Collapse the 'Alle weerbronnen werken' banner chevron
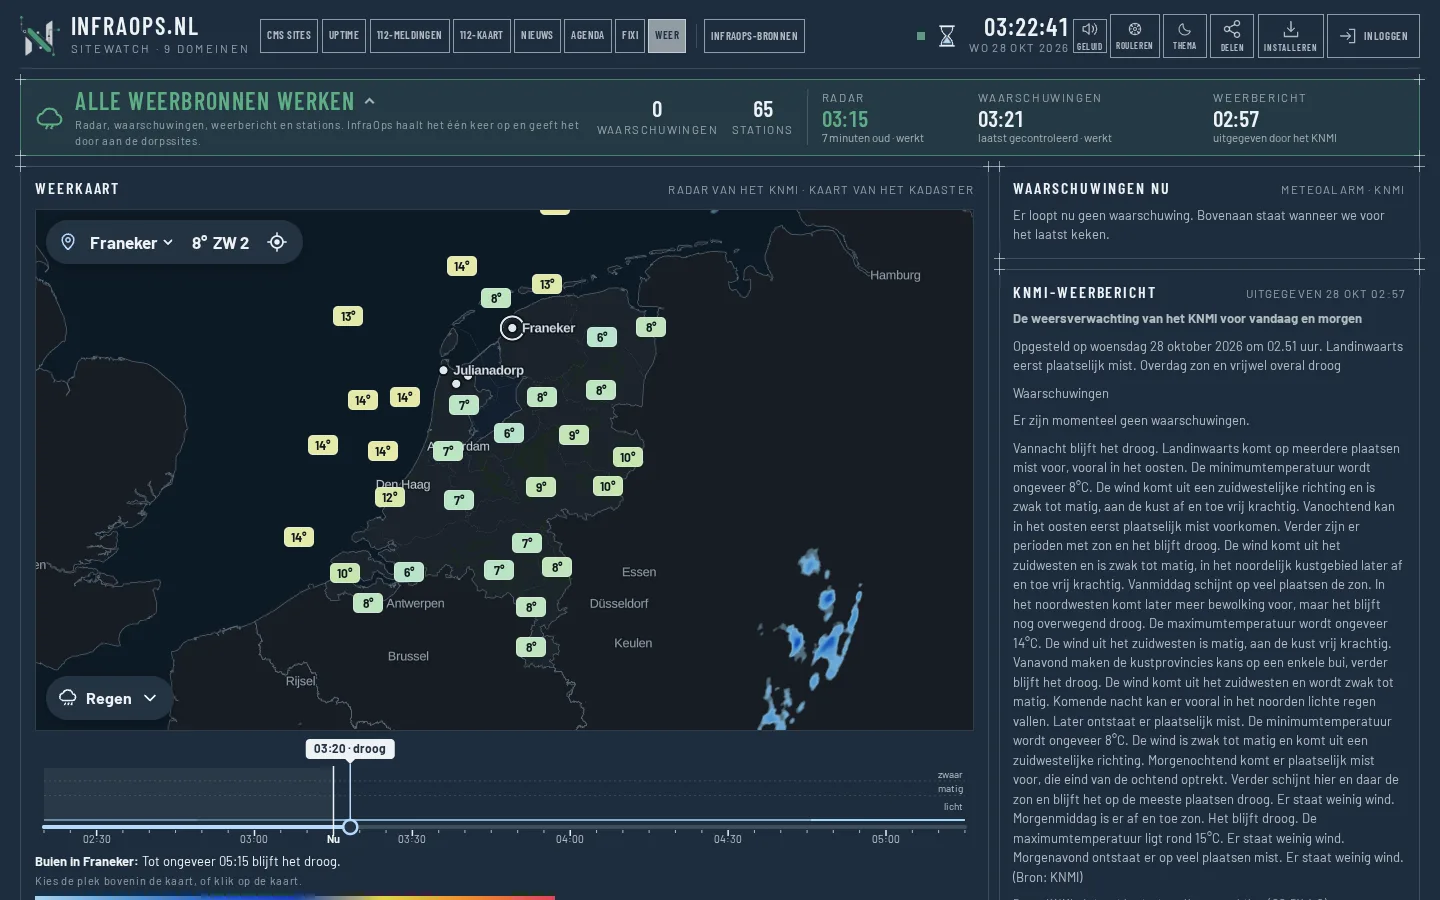The width and height of the screenshot is (1440, 900). [369, 101]
